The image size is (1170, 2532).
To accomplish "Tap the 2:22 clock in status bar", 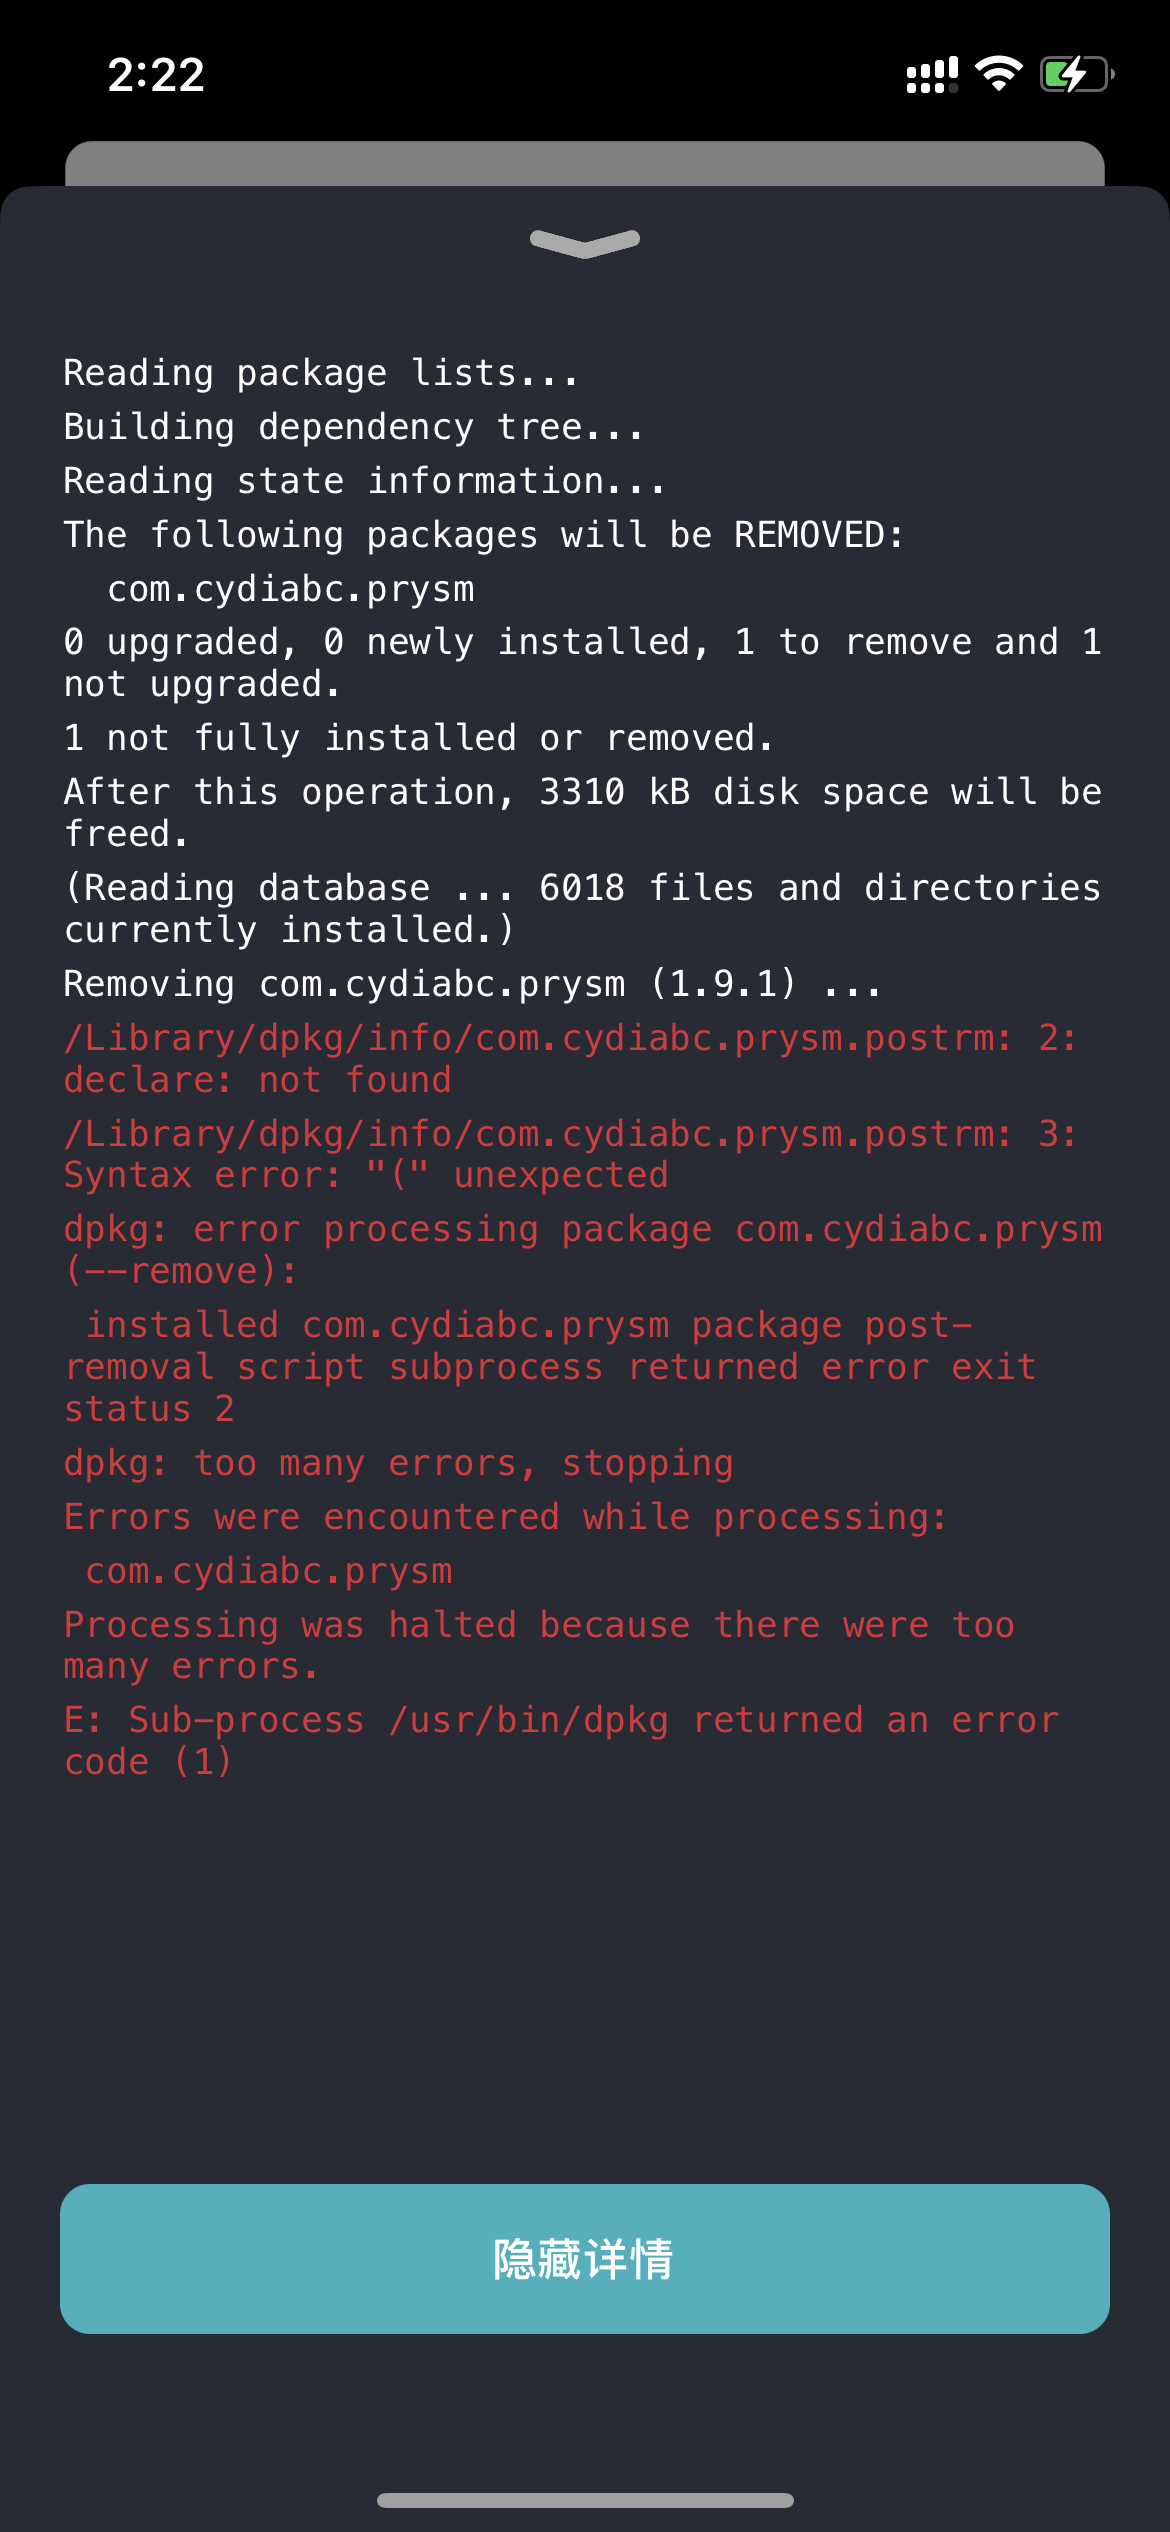I will click(x=156, y=75).
